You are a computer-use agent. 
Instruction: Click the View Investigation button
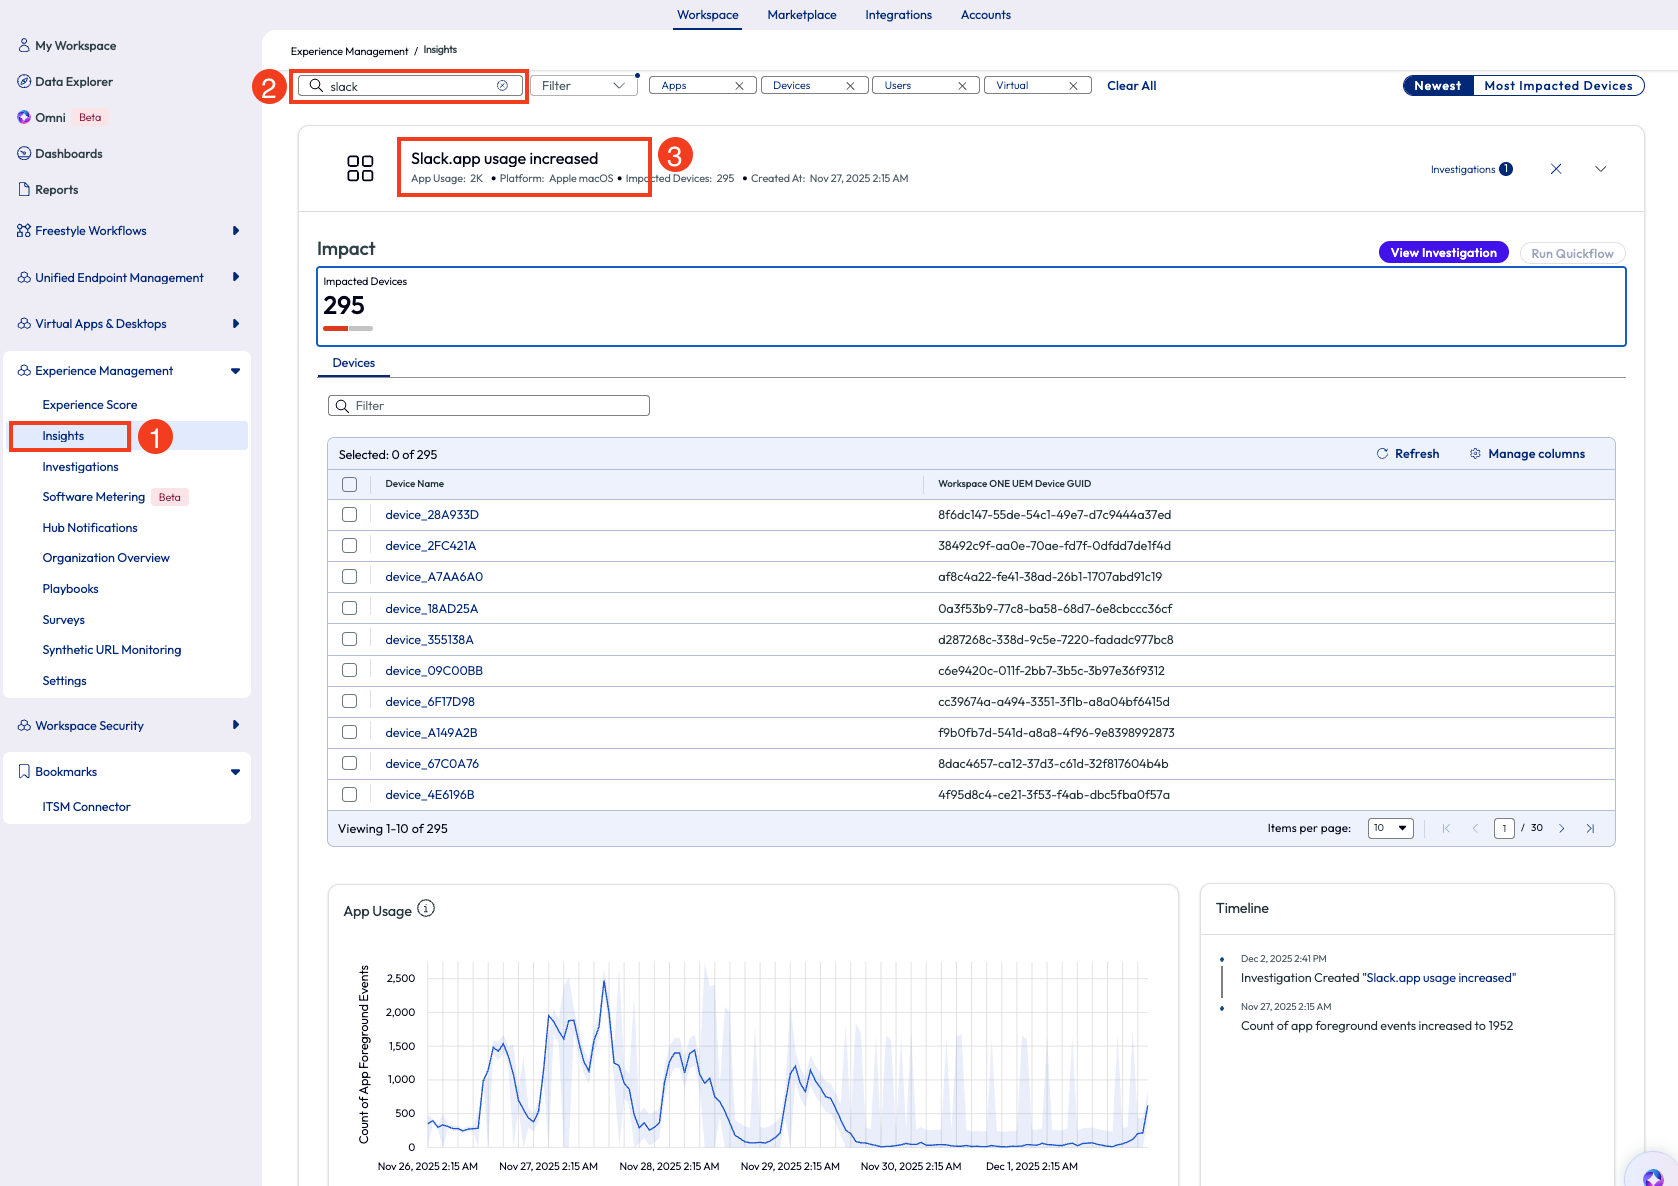click(x=1443, y=253)
